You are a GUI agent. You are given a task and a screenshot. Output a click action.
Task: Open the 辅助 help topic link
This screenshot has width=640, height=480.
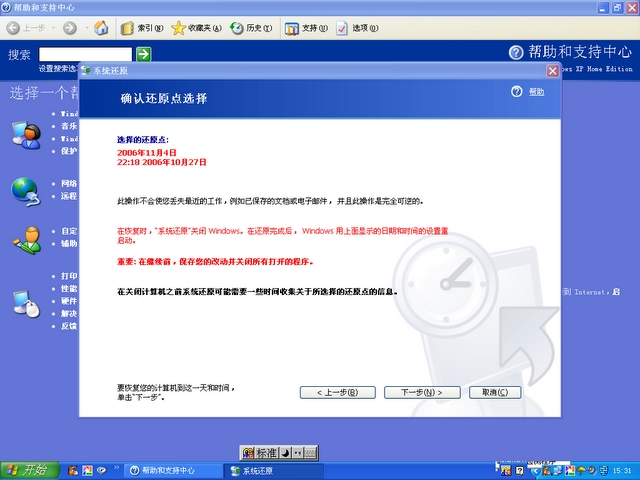(69, 244)
